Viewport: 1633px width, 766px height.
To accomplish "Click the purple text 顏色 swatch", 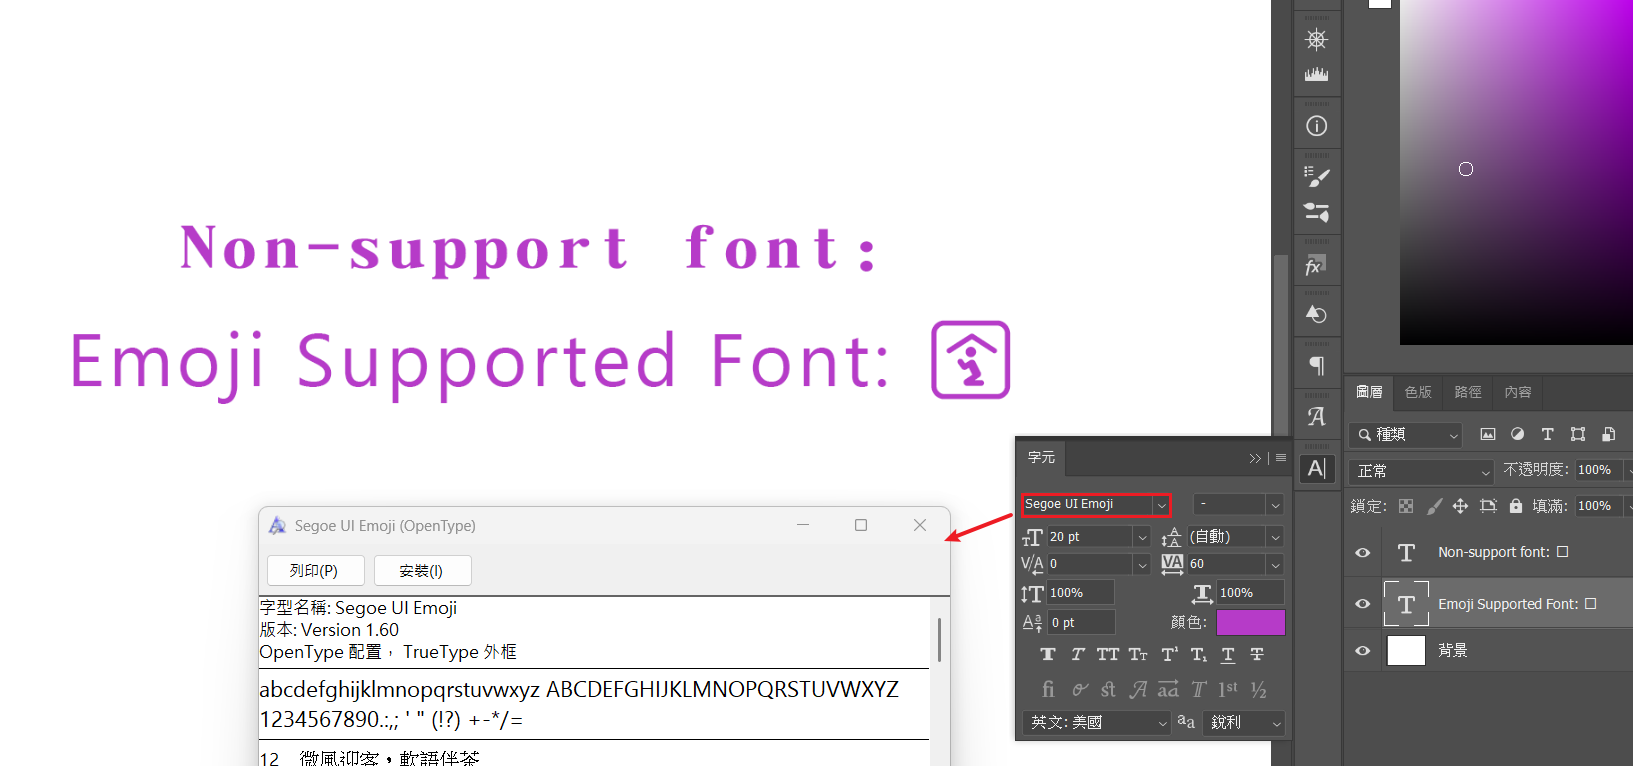I will pos(1251,622).
